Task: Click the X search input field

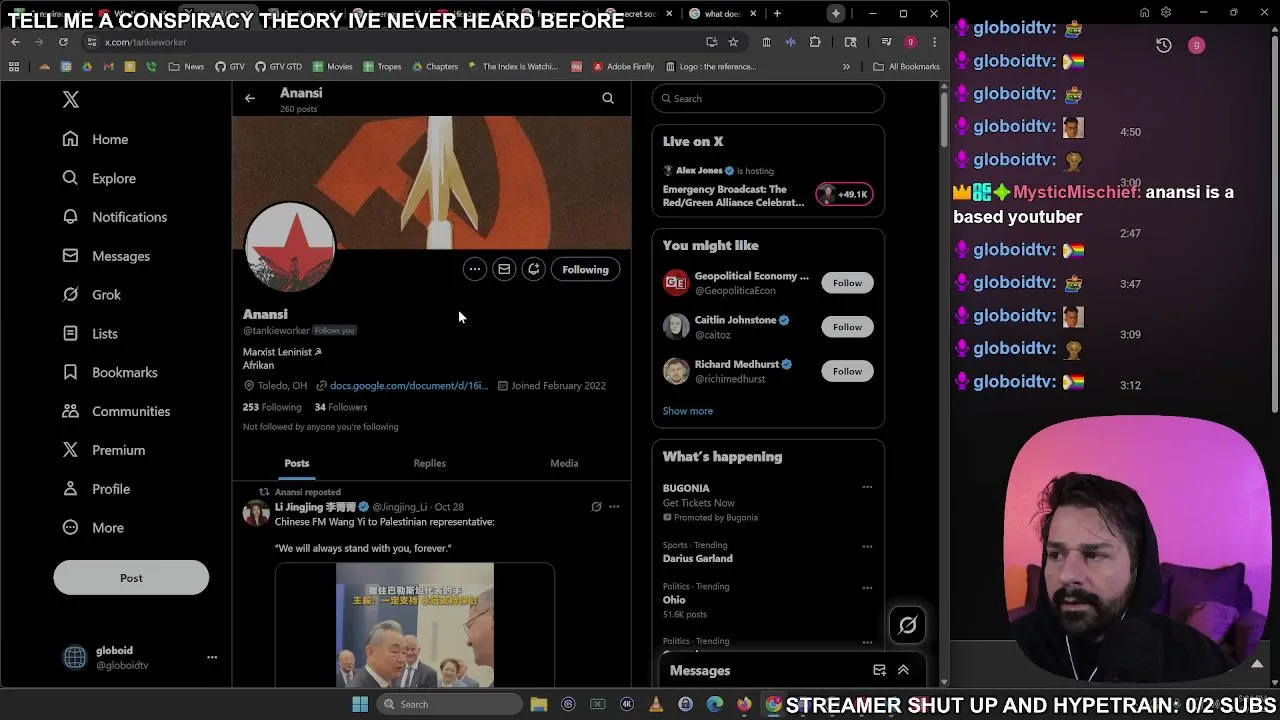Action: click(768, 98)
